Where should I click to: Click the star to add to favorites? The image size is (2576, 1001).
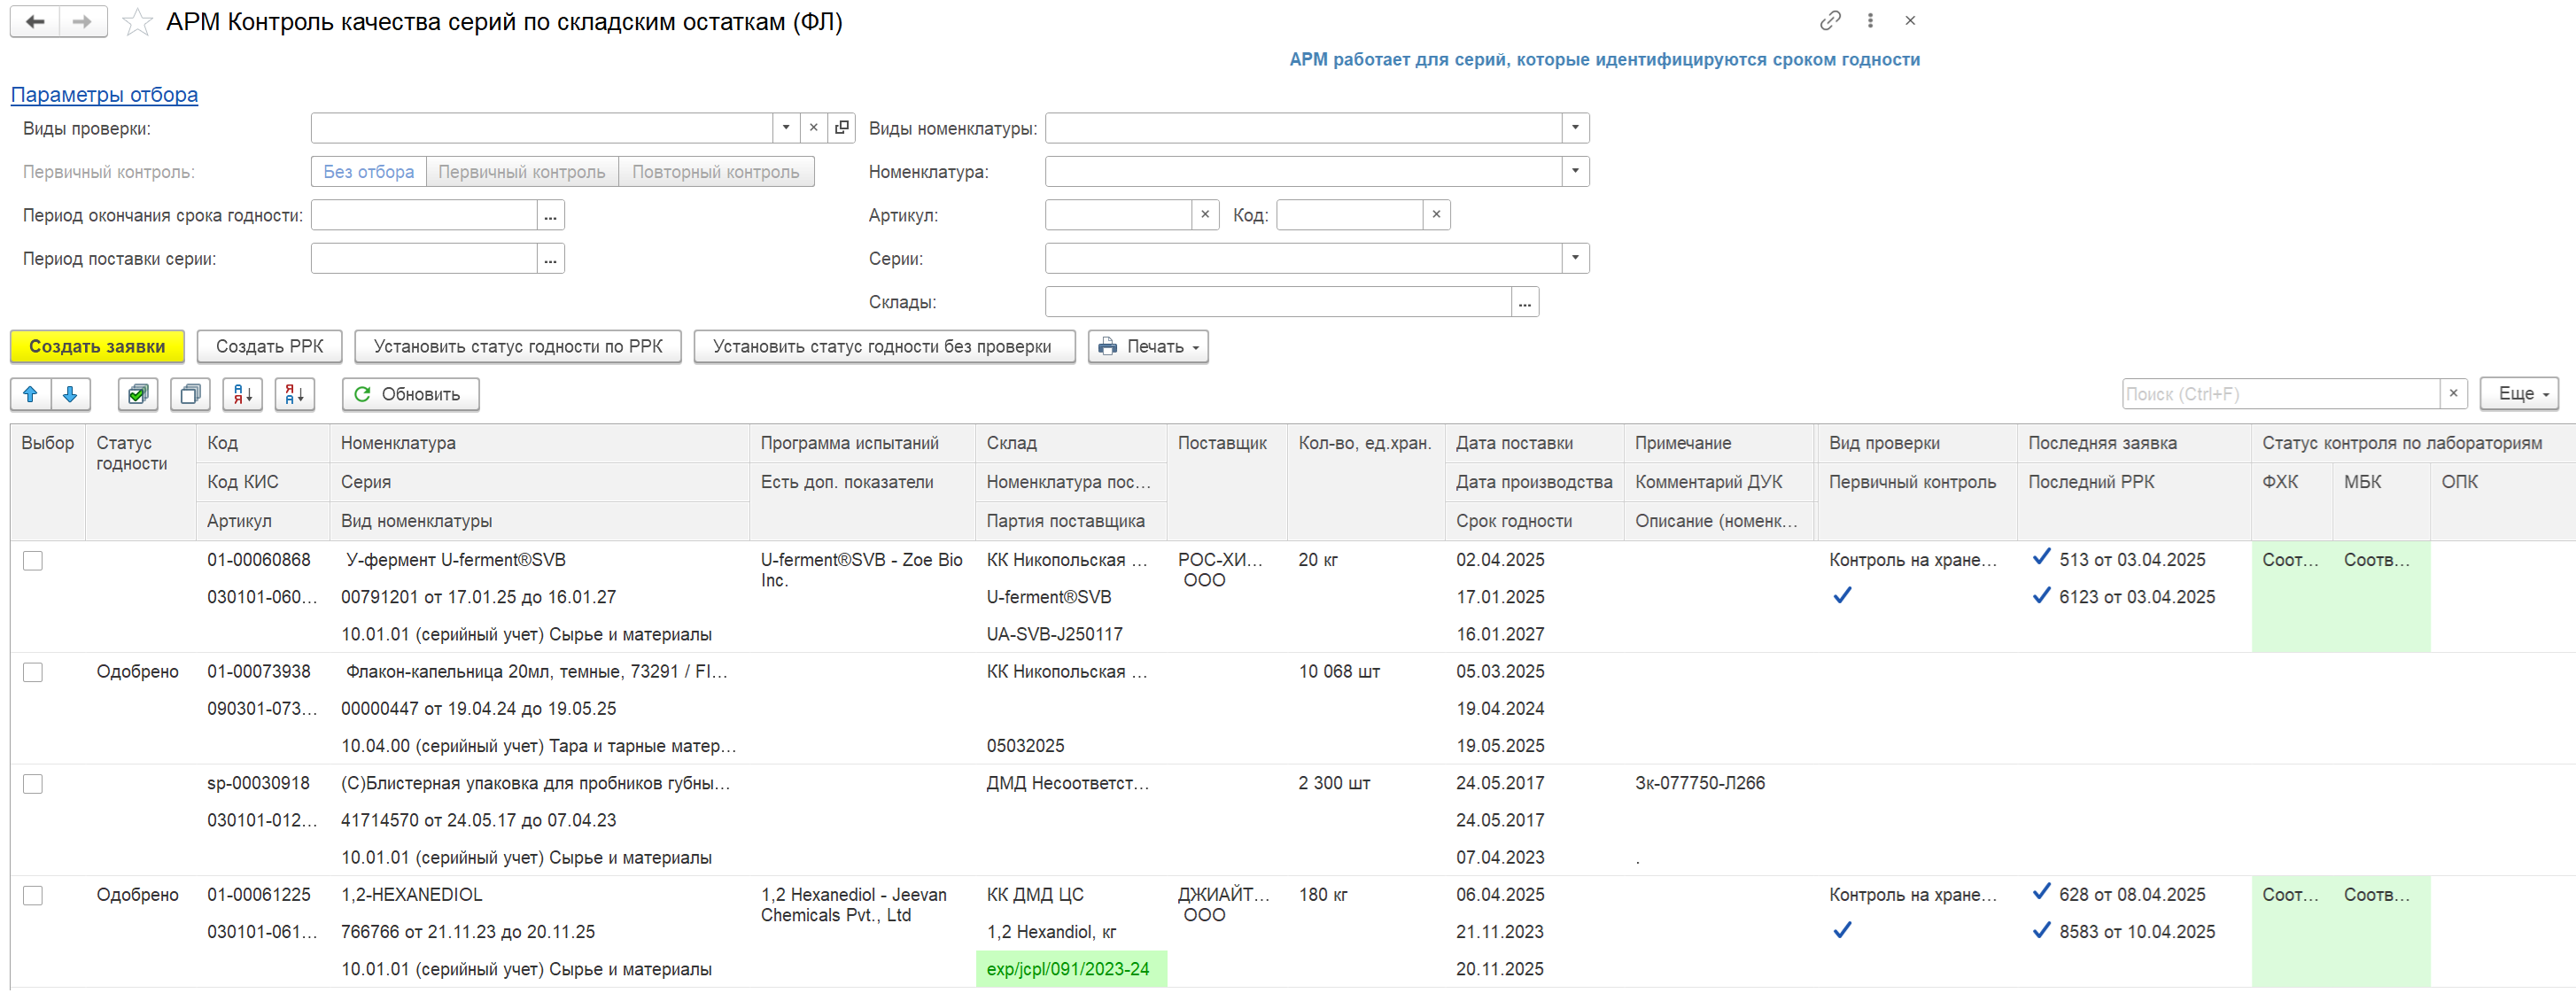click(x=137, y=22)
